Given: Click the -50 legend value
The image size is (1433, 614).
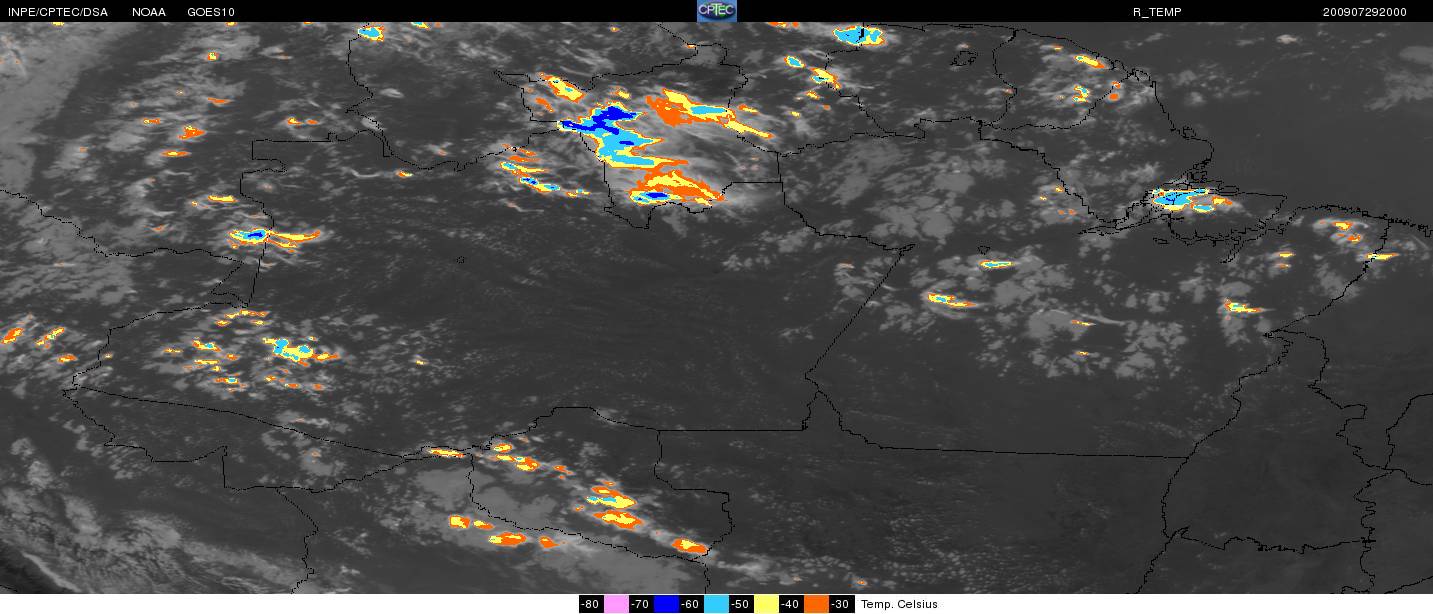Looking at the screenshot, I should (740, 604).
